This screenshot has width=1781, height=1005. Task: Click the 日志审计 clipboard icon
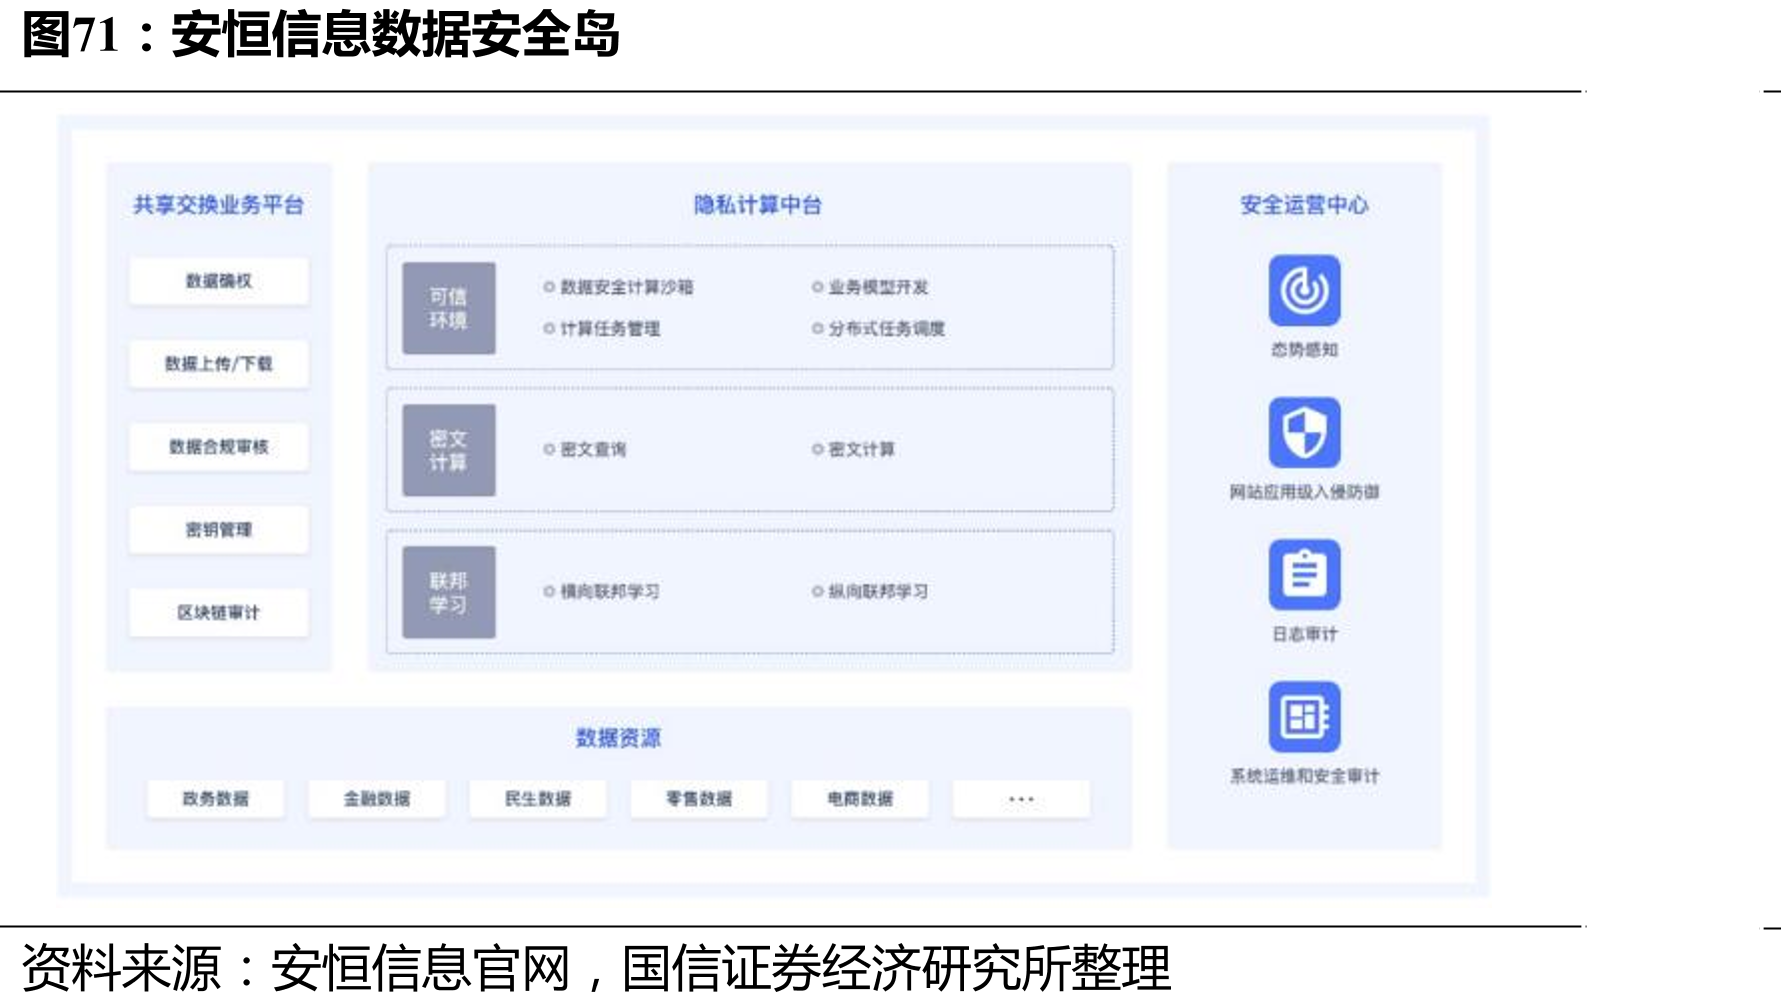tap(1304, 574)
